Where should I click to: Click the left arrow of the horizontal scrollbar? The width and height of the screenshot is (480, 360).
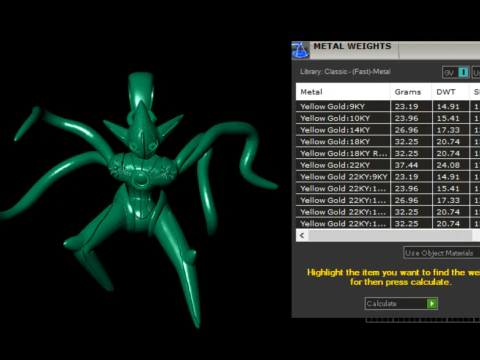tap(302, 235)
